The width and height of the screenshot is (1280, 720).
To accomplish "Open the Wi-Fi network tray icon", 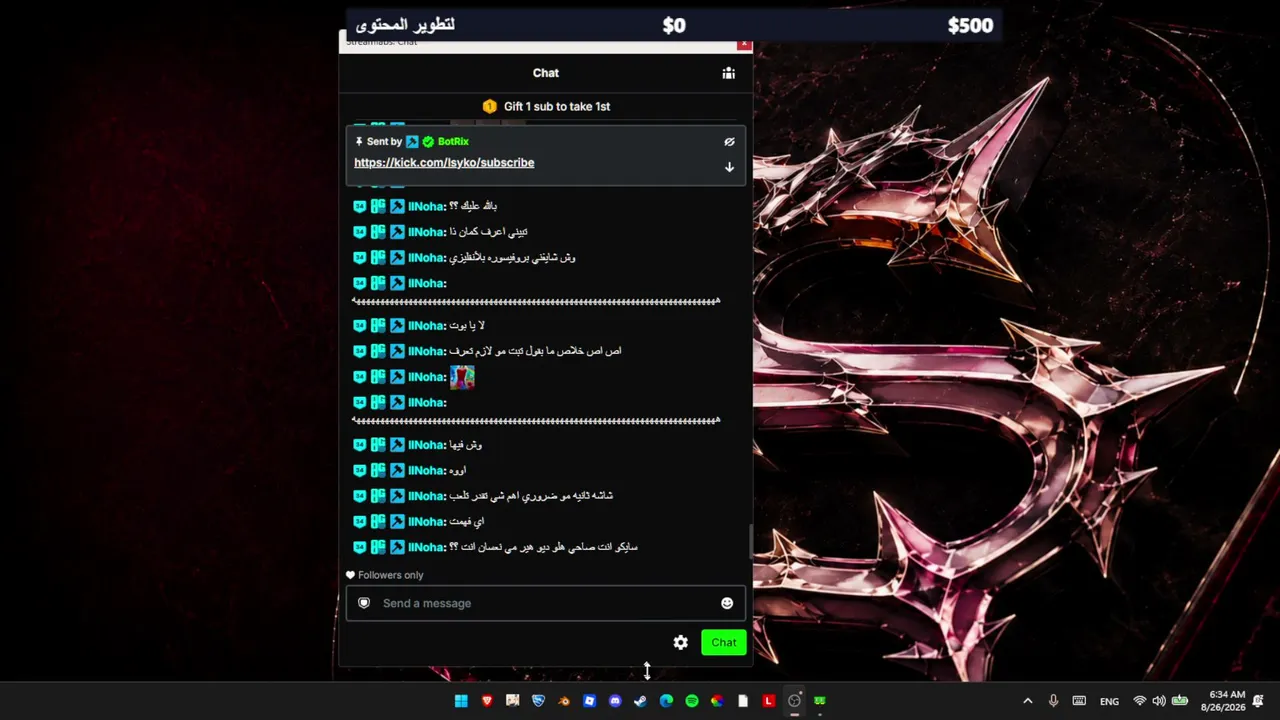I will click(1139, 701).
